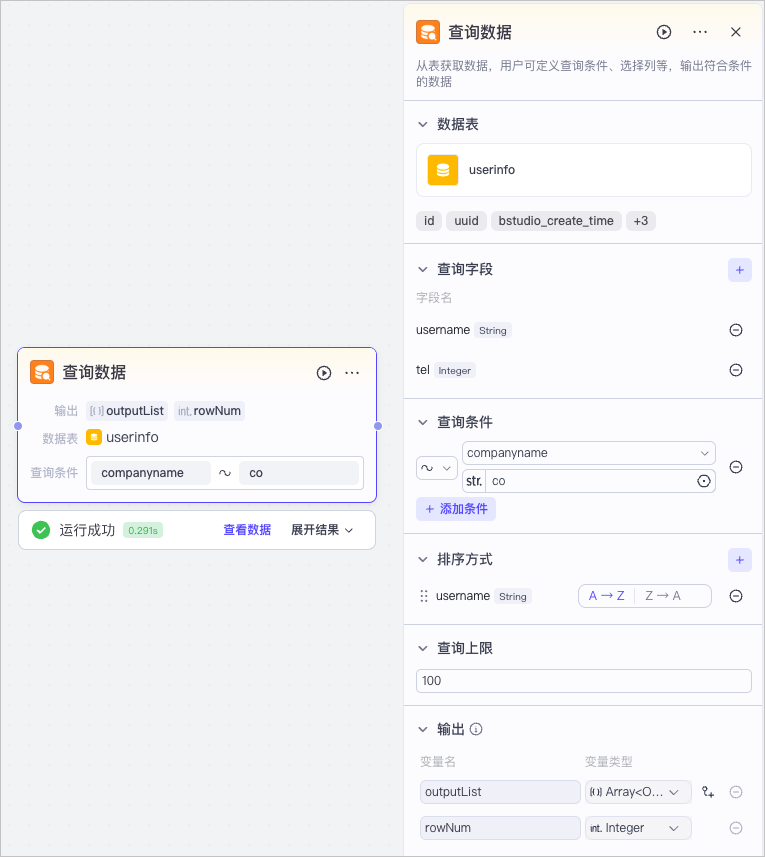Add a new query field with plus icon

click(x=739, y=270)
